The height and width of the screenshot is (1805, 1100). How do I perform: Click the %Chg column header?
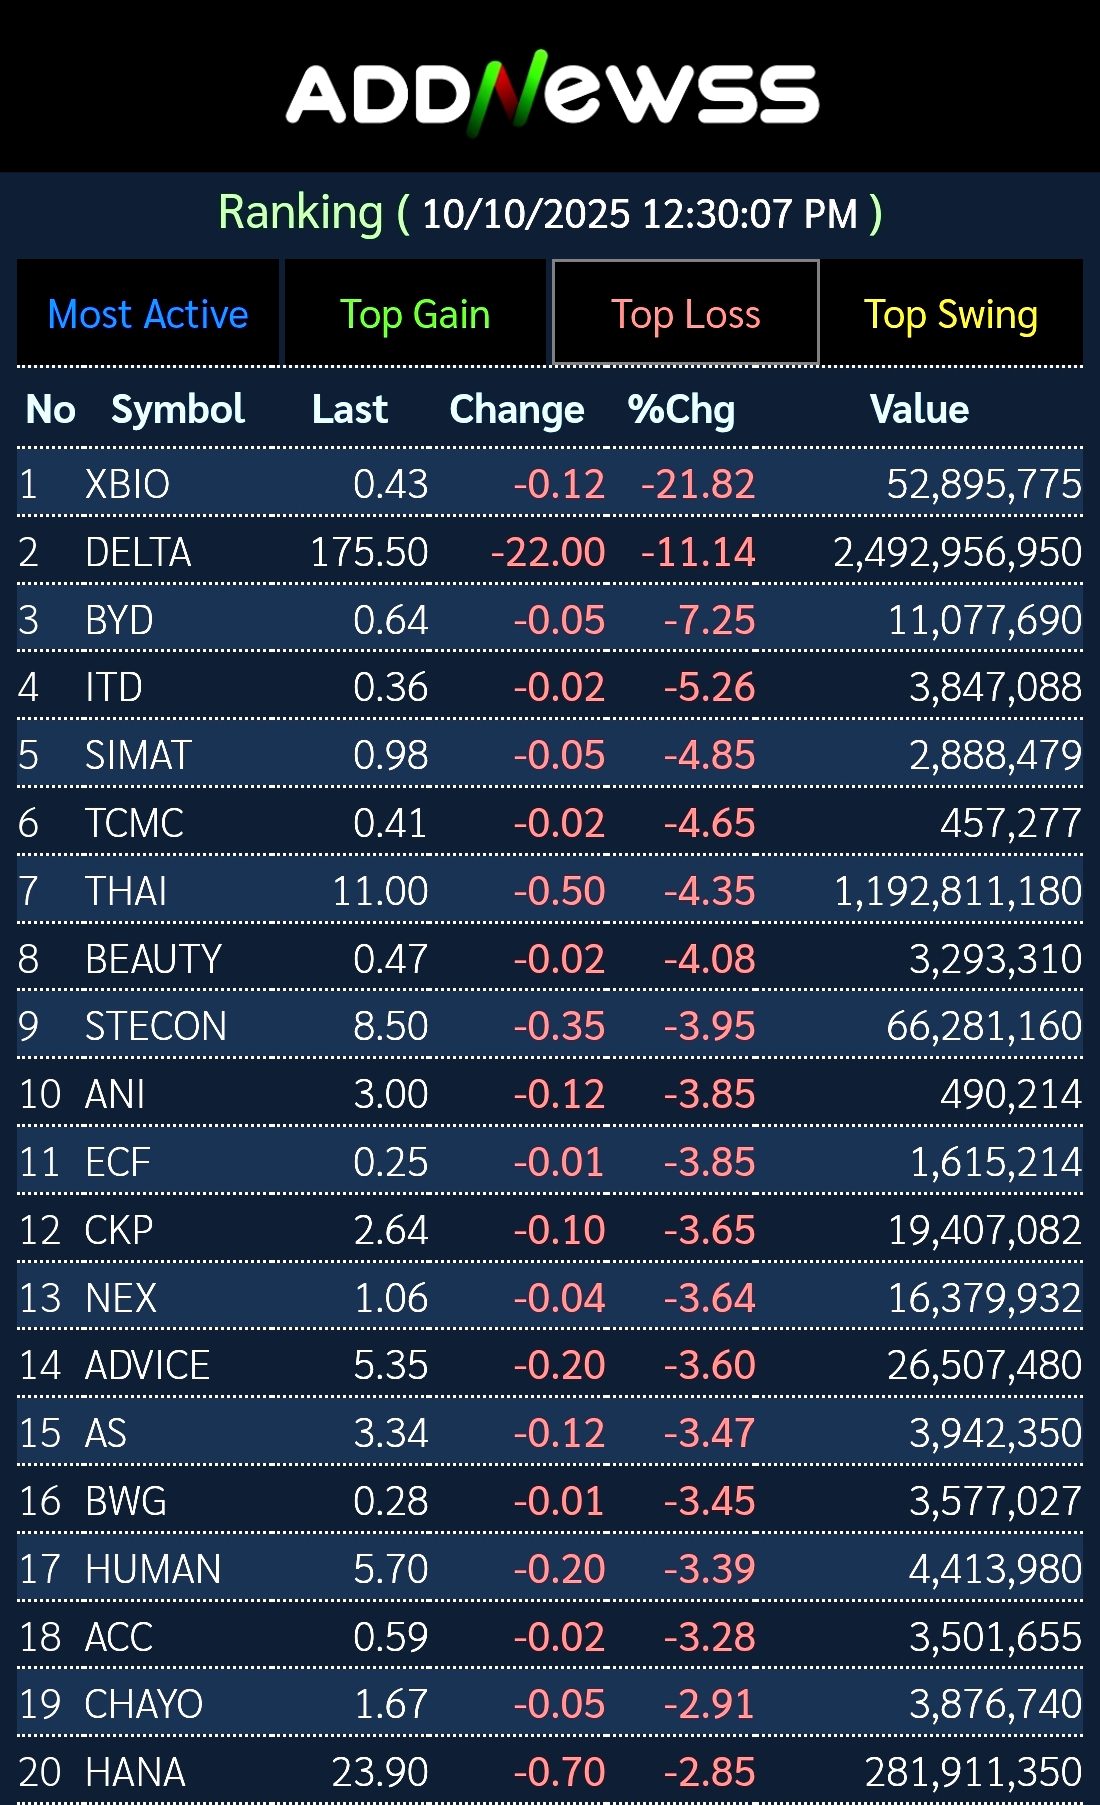pos(681,409)
